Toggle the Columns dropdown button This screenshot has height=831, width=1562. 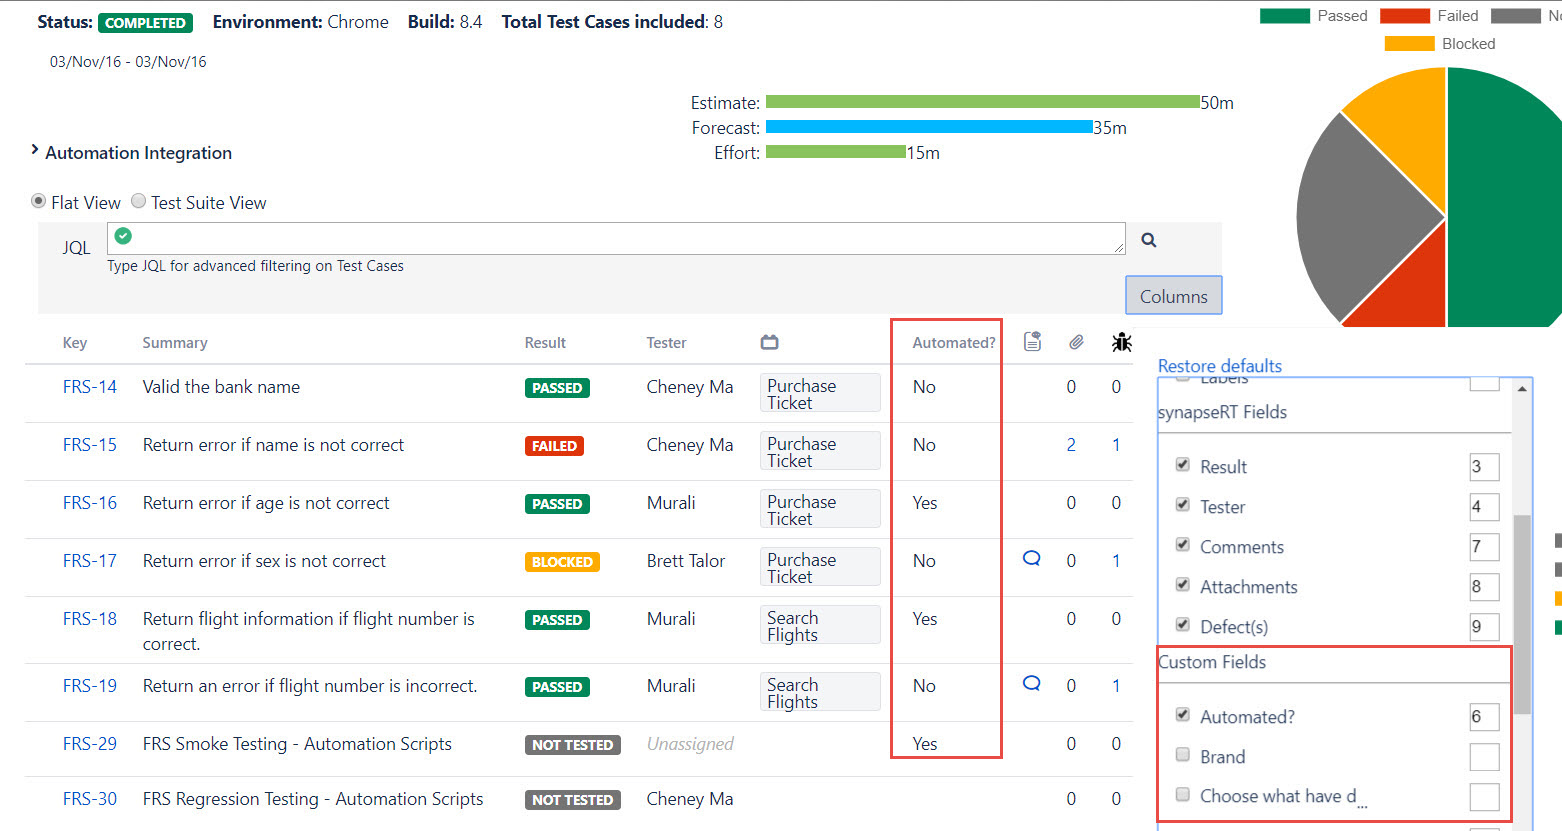point(1173,296)
